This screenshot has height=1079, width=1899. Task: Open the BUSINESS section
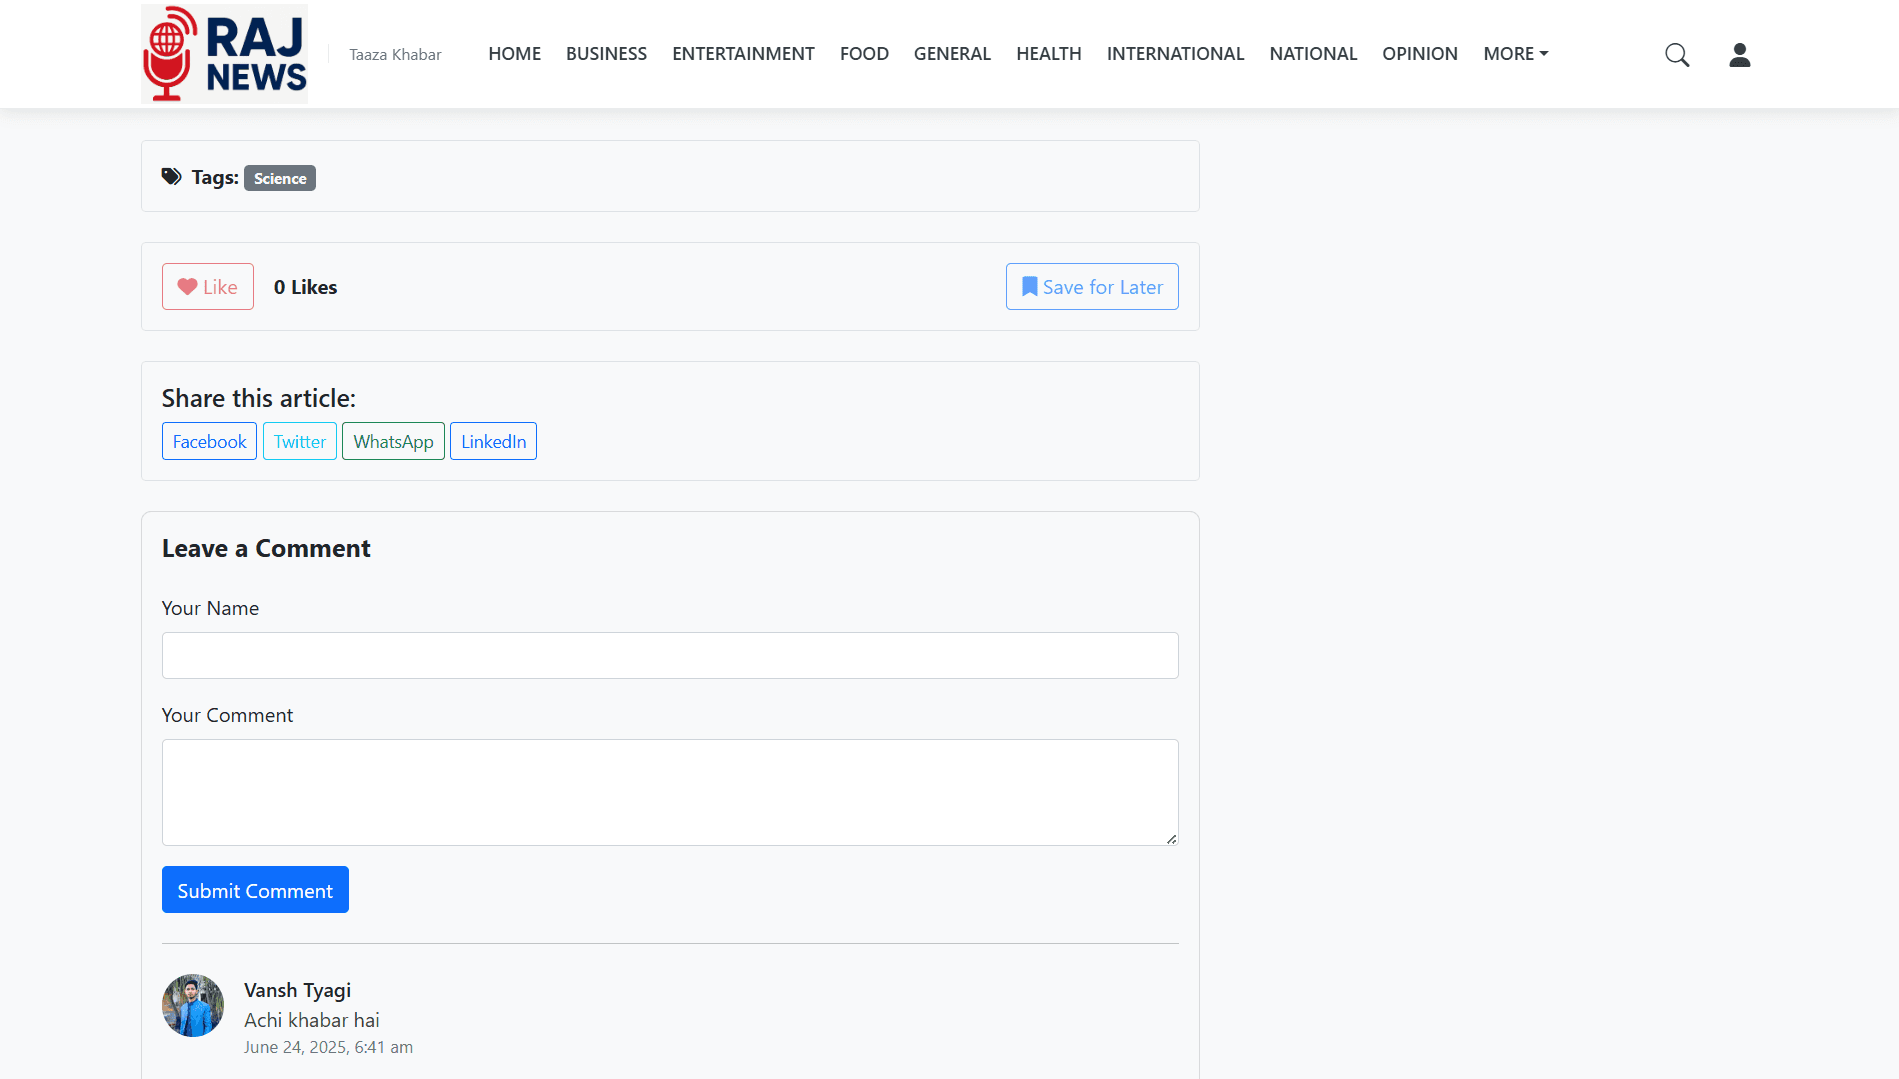pyautogui.click(x=606, y=54)
